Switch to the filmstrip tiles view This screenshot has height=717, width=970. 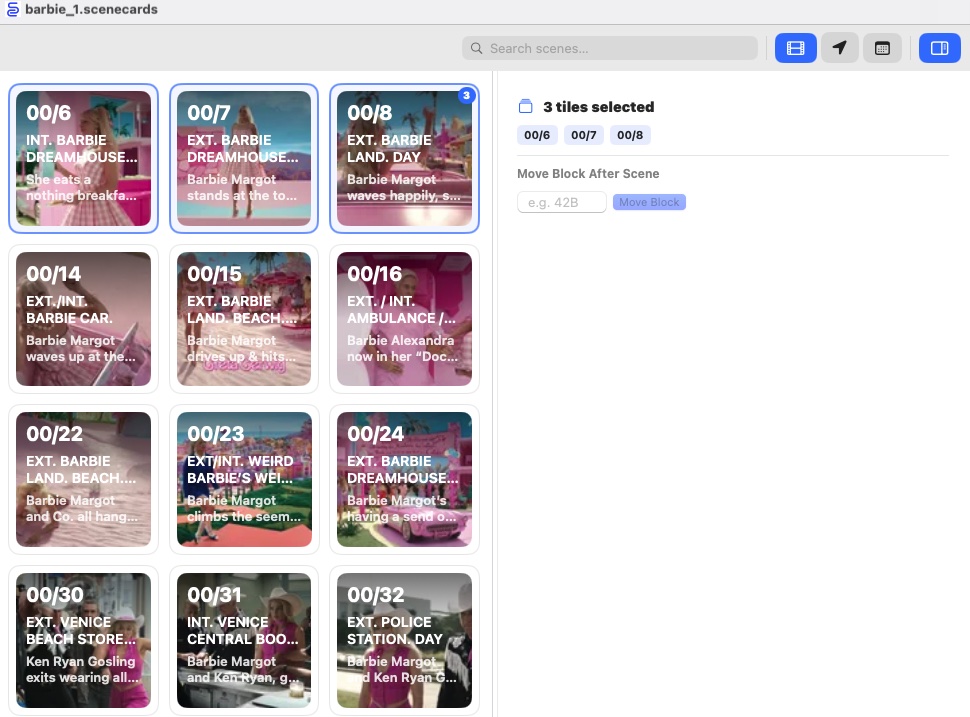(x=795, y=48)
